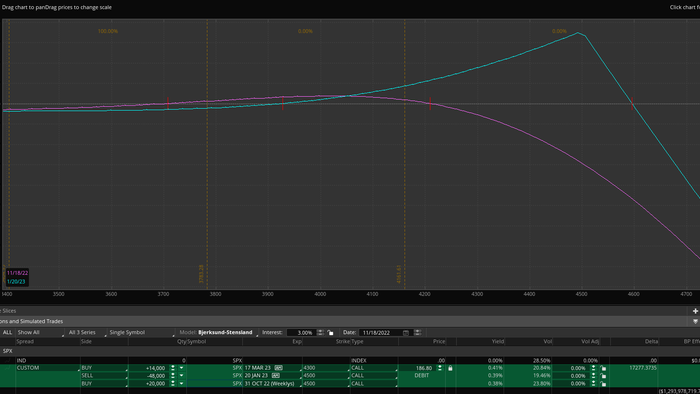
Task: Open quantity dropdown arrow for +20,000
Action: 181,383
